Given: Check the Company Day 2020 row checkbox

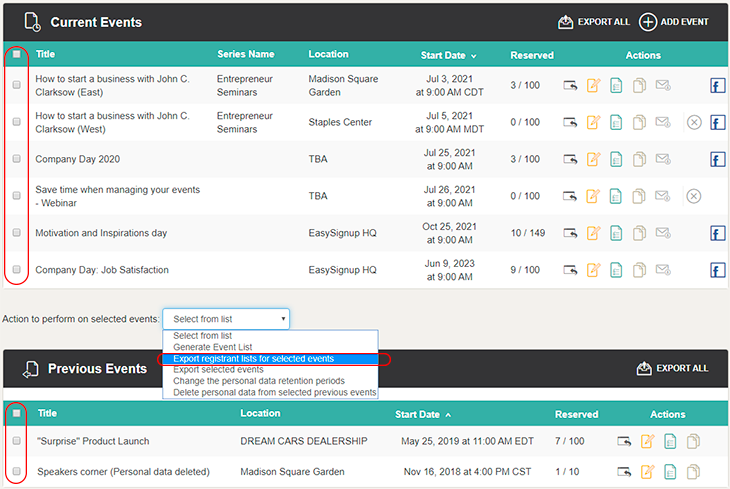Looking at the screenshot, I should point(17,159).
